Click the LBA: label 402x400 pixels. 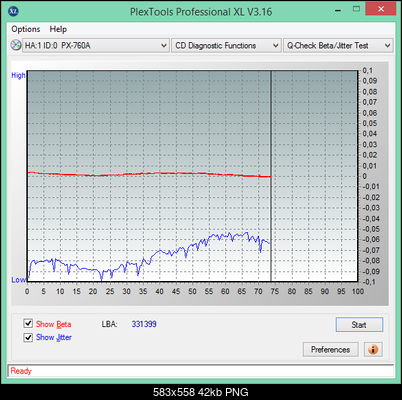(x=109, y=324)
